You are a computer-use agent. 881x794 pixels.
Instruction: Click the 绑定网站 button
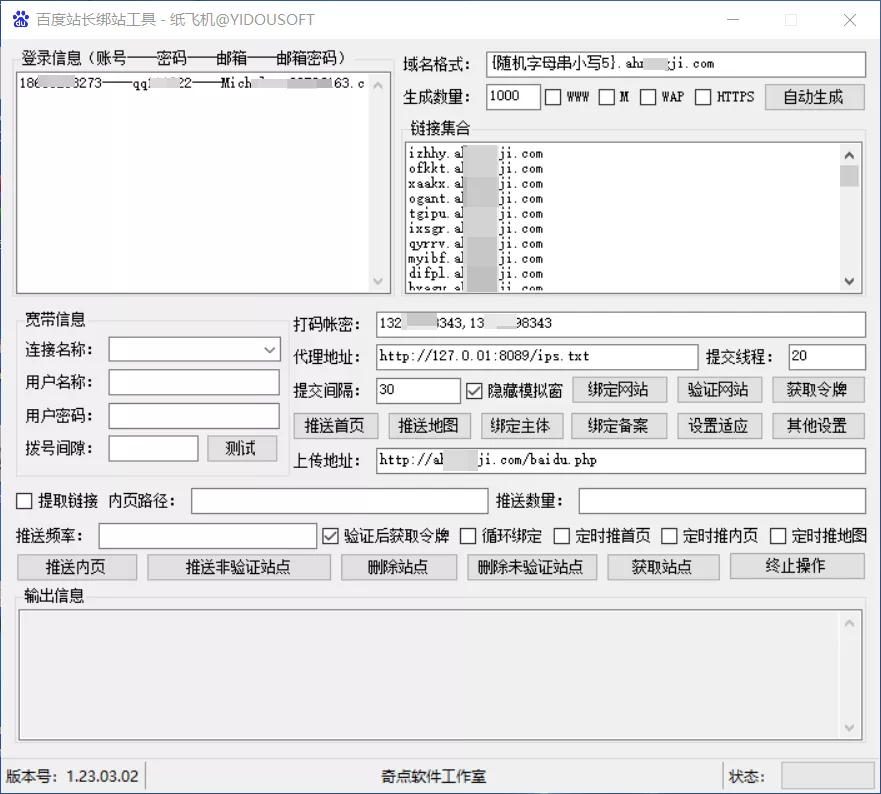(x=619, y=390)
